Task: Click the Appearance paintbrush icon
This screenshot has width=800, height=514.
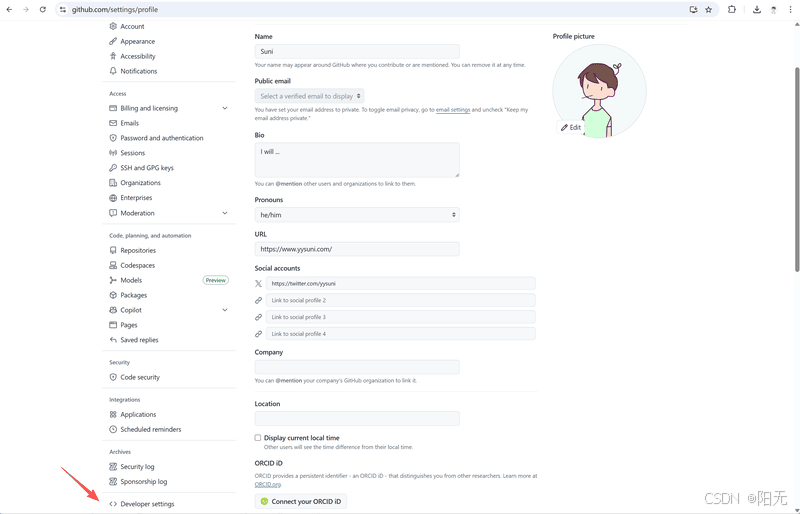Action: pos(113,41)
